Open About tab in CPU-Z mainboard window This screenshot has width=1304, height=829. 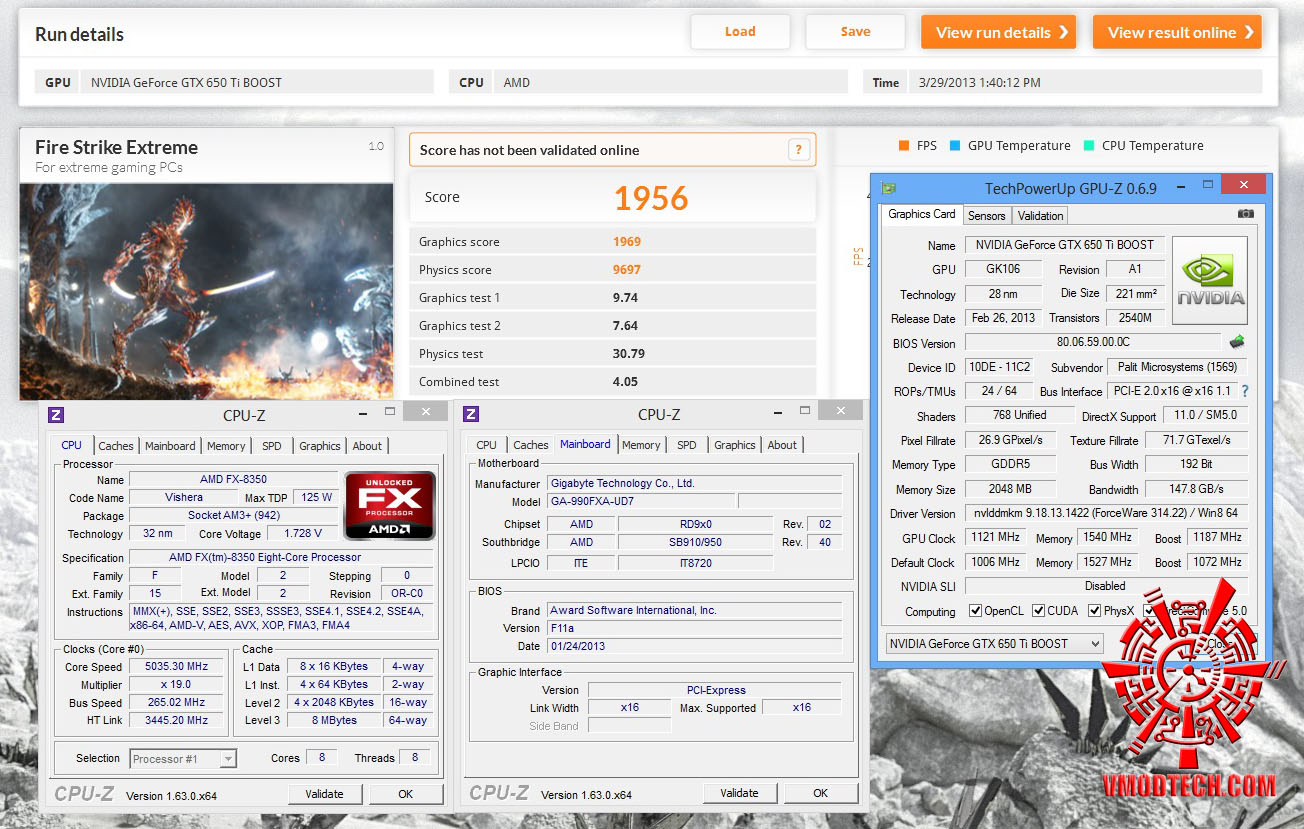[x=782, y=445]
